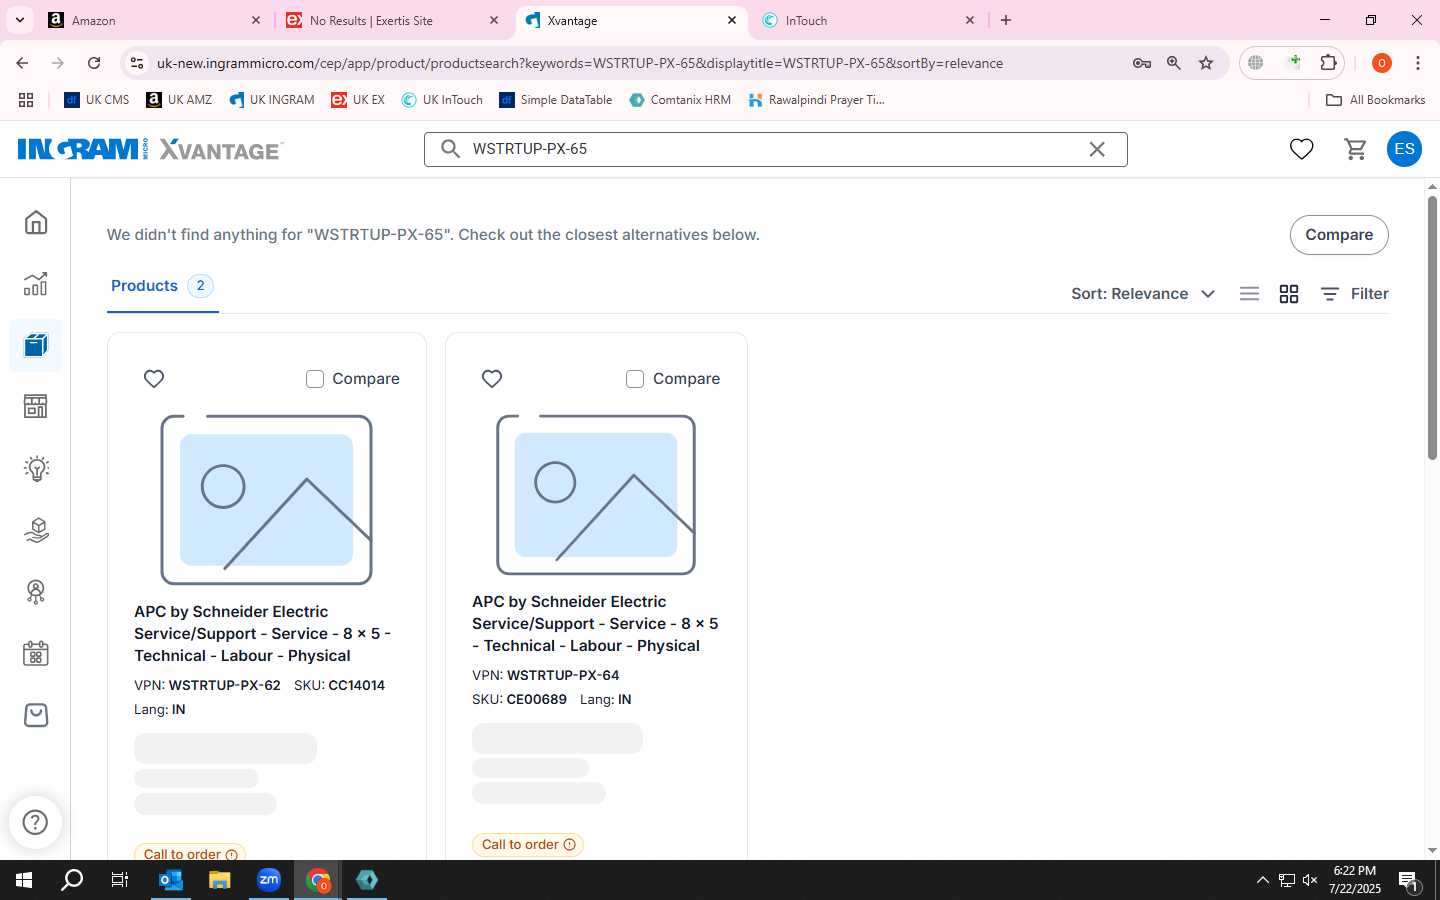Screen dimensions: 1440x900
Task: Open the UK InTouch bookmark
Action: (442, 100)
